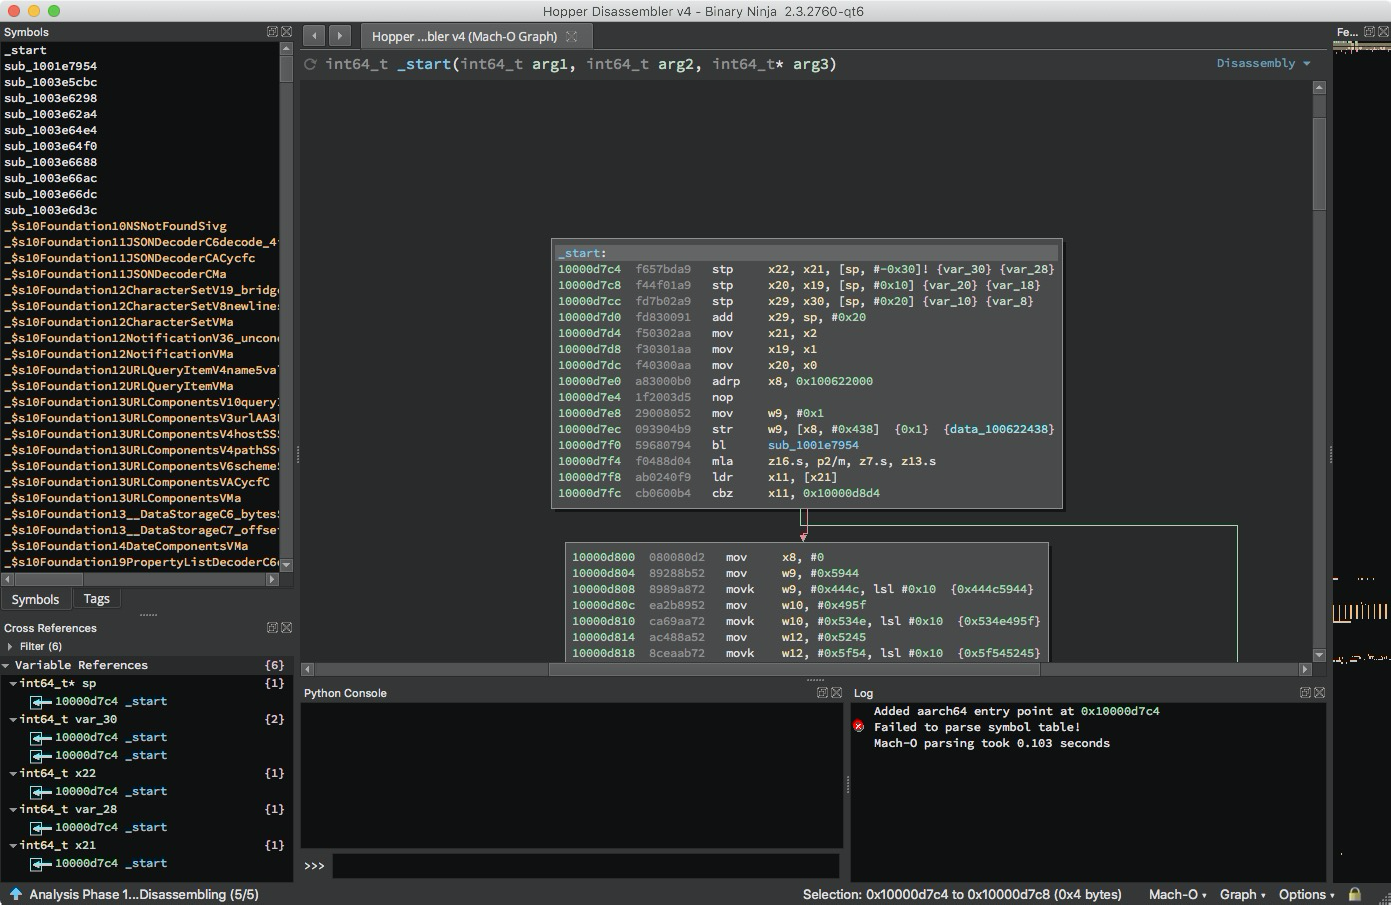Follow the sub_1001e7954 call link
Viewport: 1391px width, 905px height.
(x=812, y=445)
